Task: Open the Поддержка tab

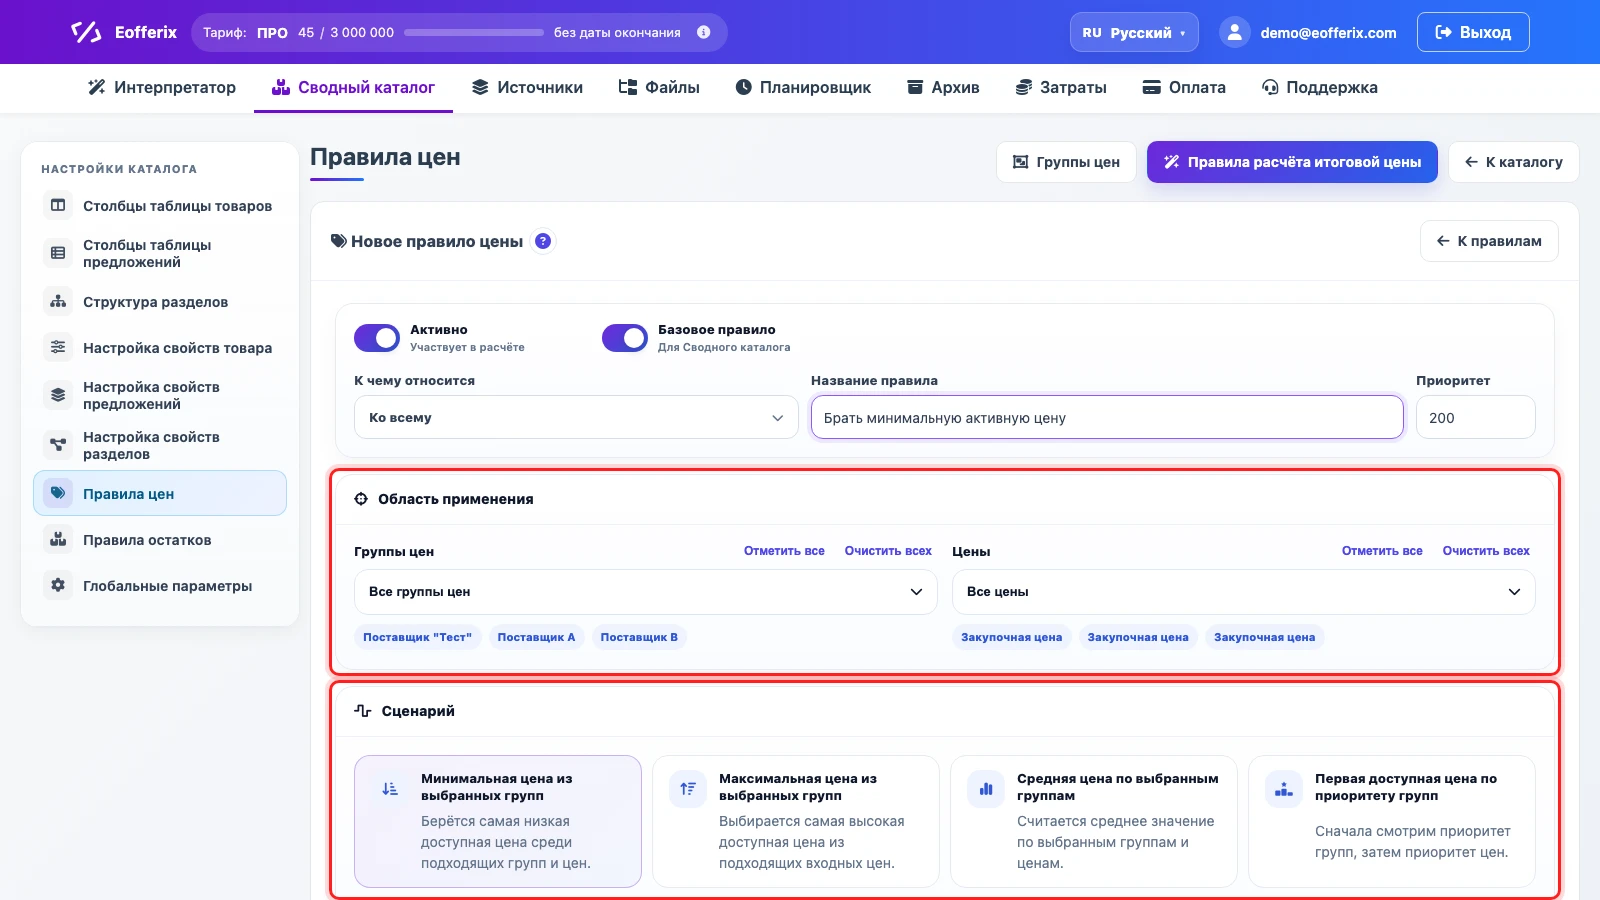Action: [1320, 87]
